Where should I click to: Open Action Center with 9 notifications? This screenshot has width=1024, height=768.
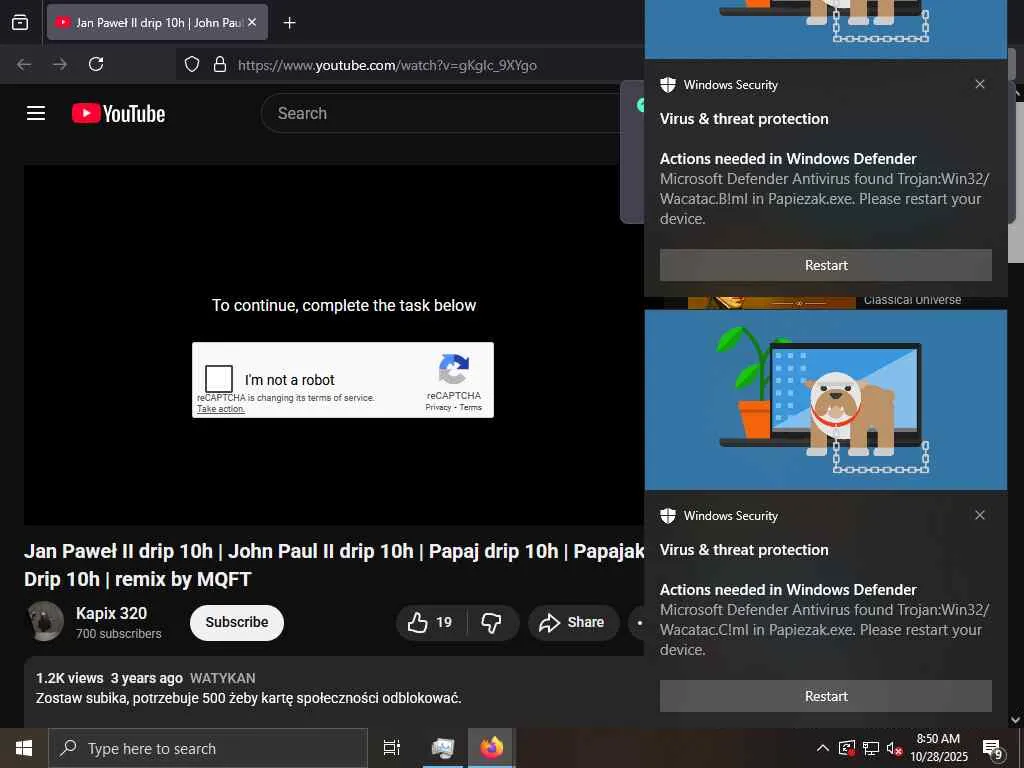click(x=993, y=748)
